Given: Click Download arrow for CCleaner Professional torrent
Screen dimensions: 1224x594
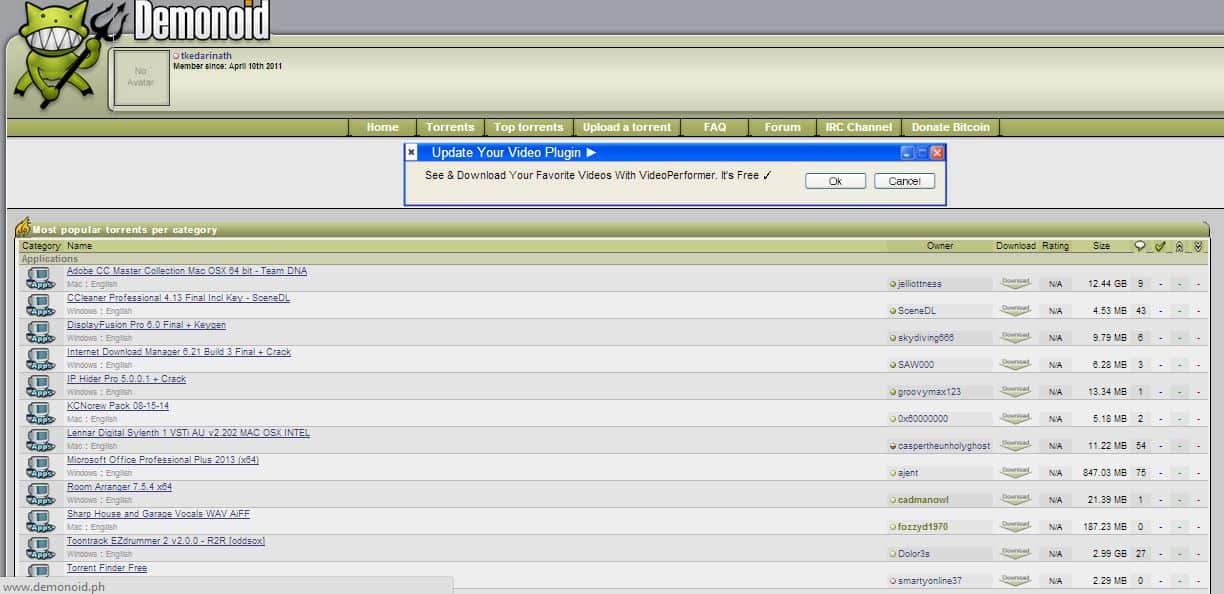Looking at the screenshot, I should tap(1015, 310).
